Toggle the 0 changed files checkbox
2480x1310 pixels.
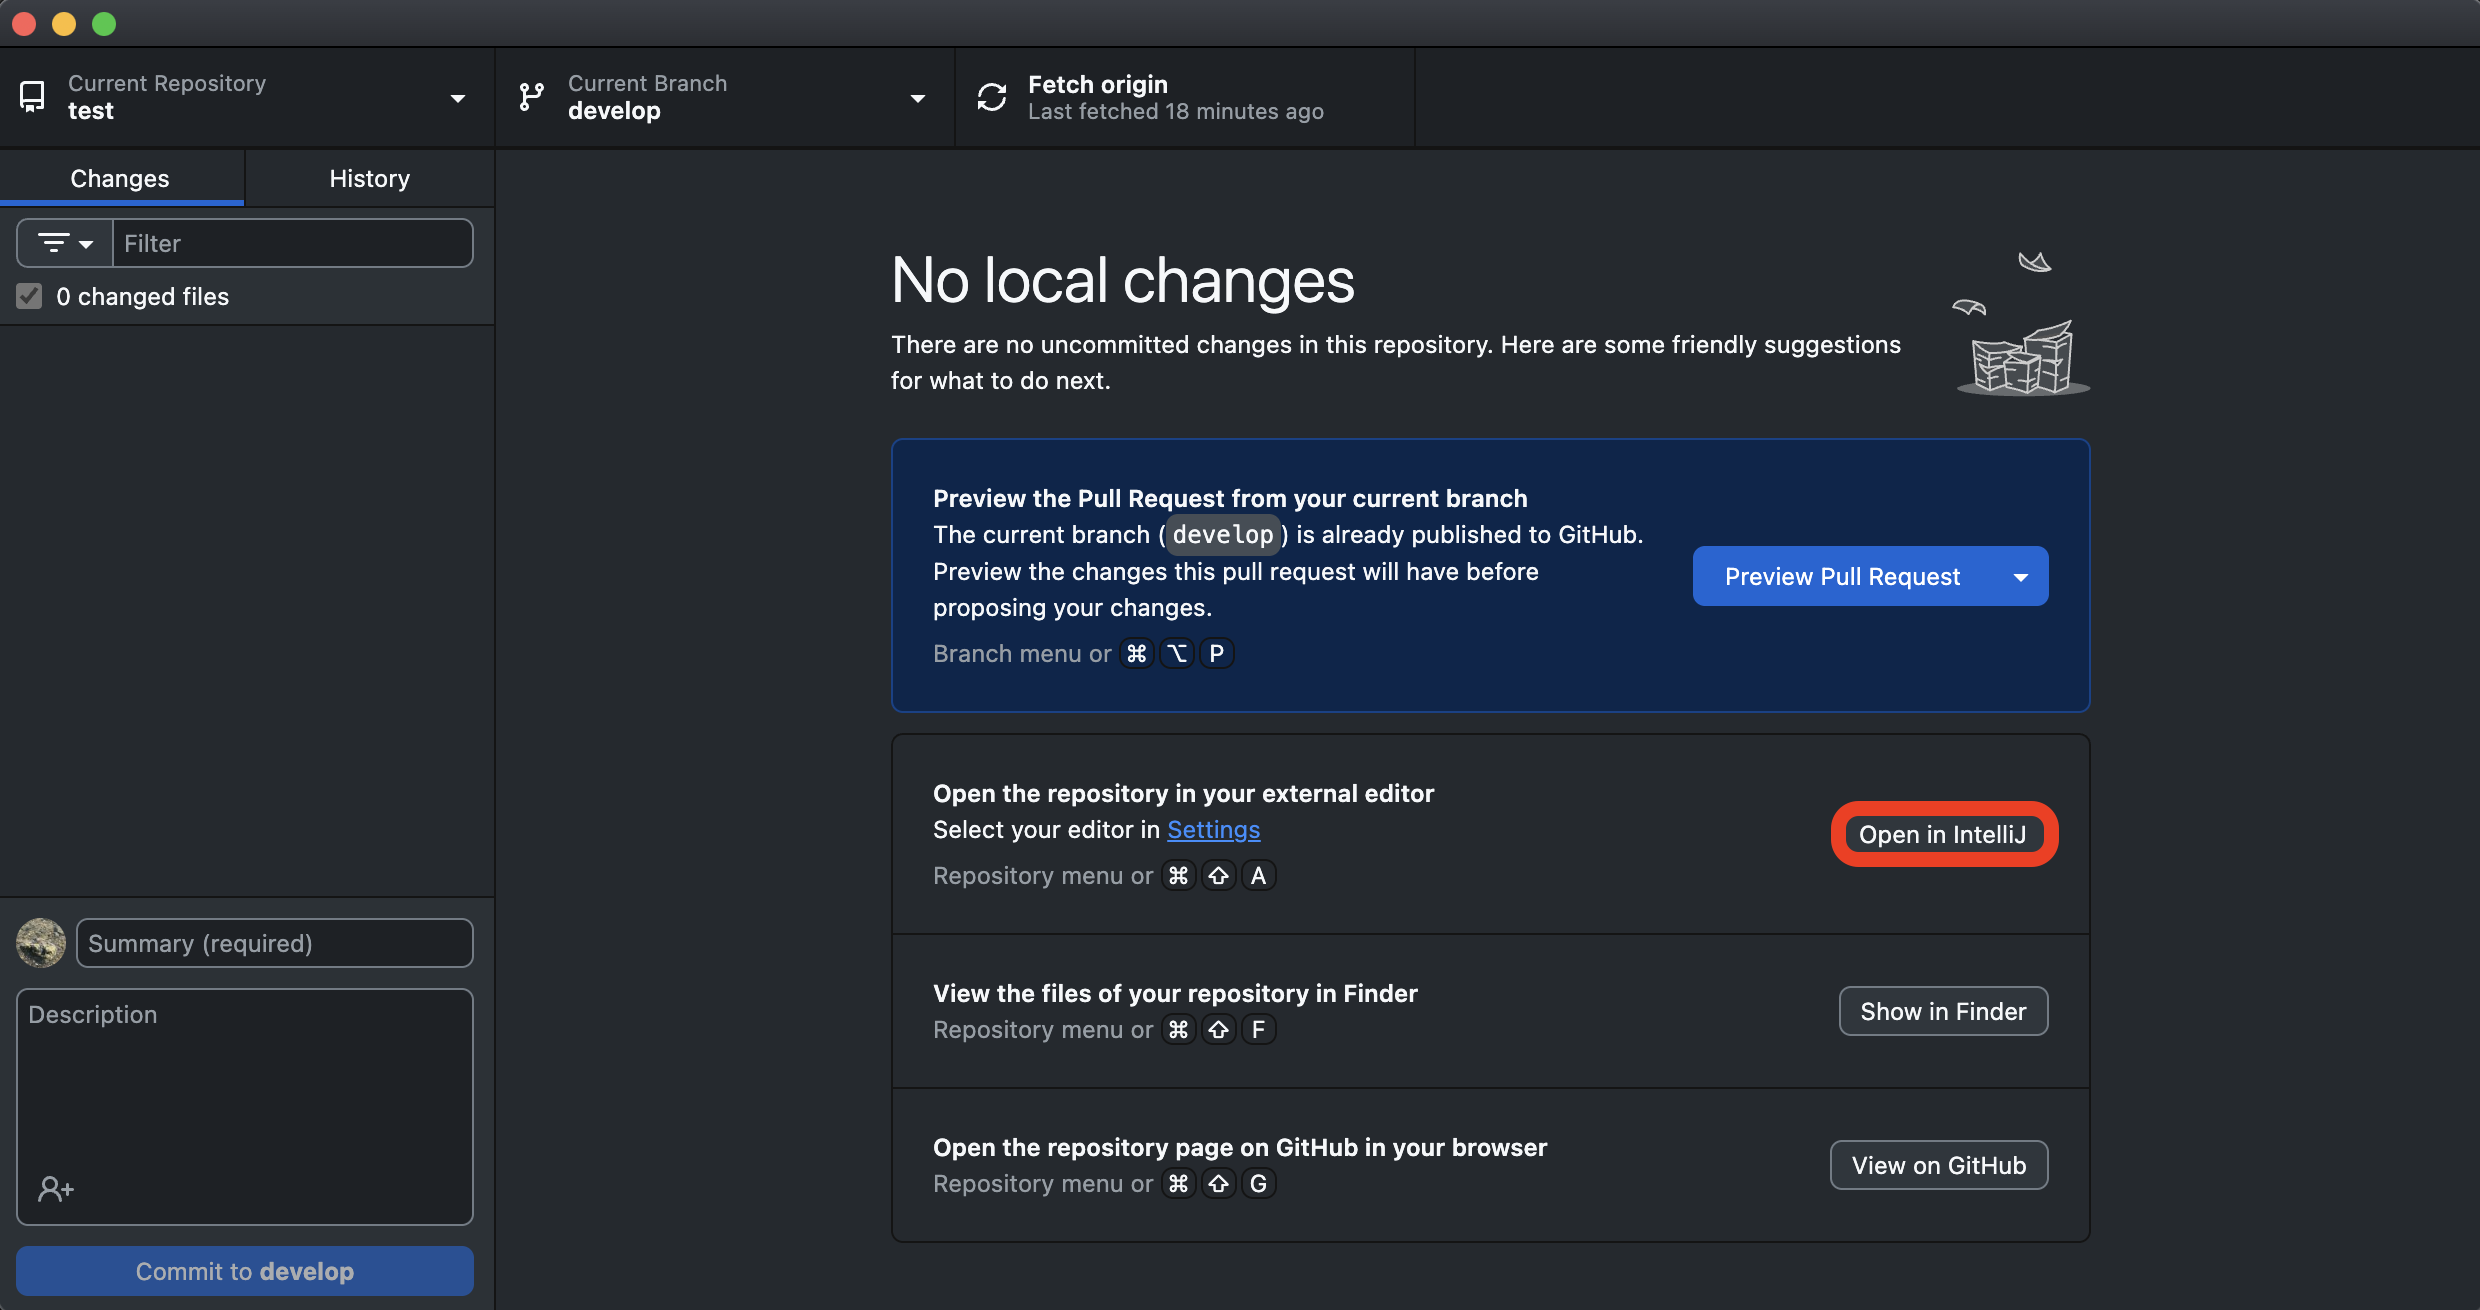(29, 296)
